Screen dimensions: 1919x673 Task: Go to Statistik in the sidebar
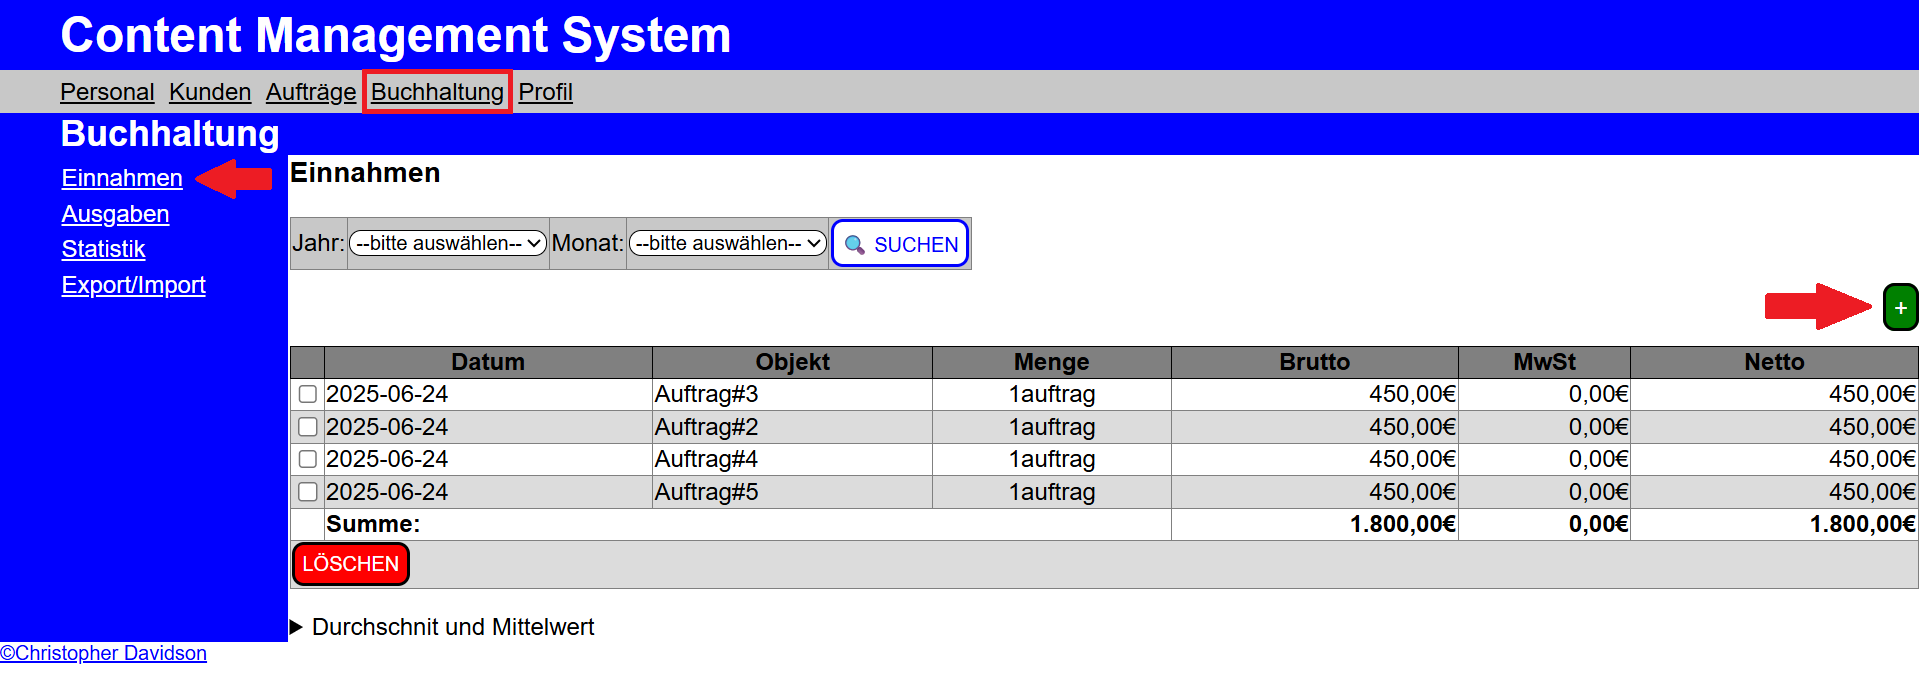pos(103,249)
